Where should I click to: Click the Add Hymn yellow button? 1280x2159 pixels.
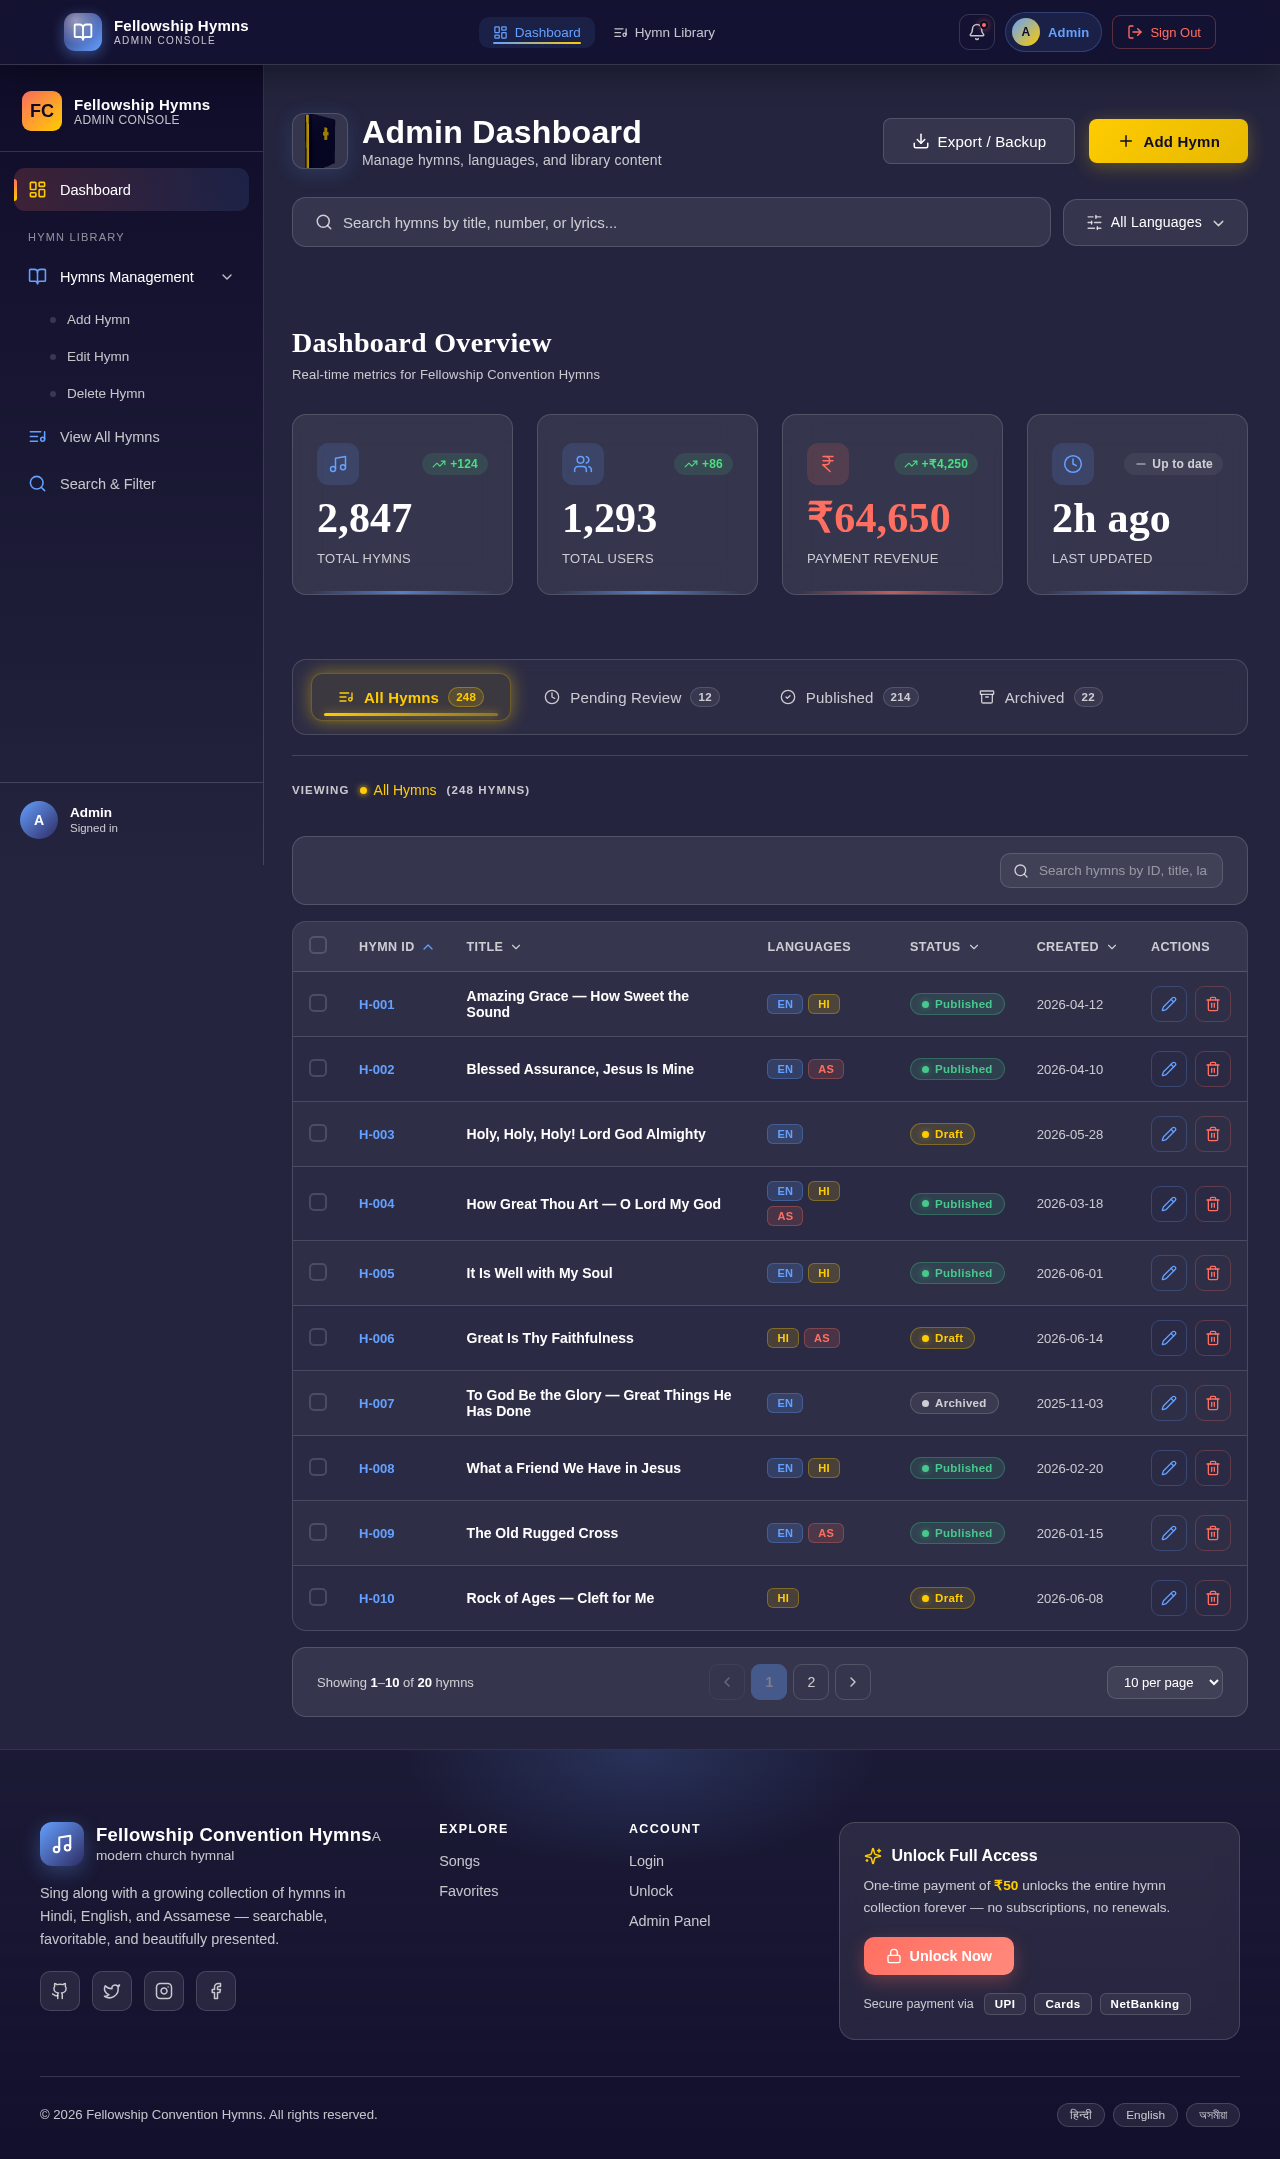[1168, 141]
